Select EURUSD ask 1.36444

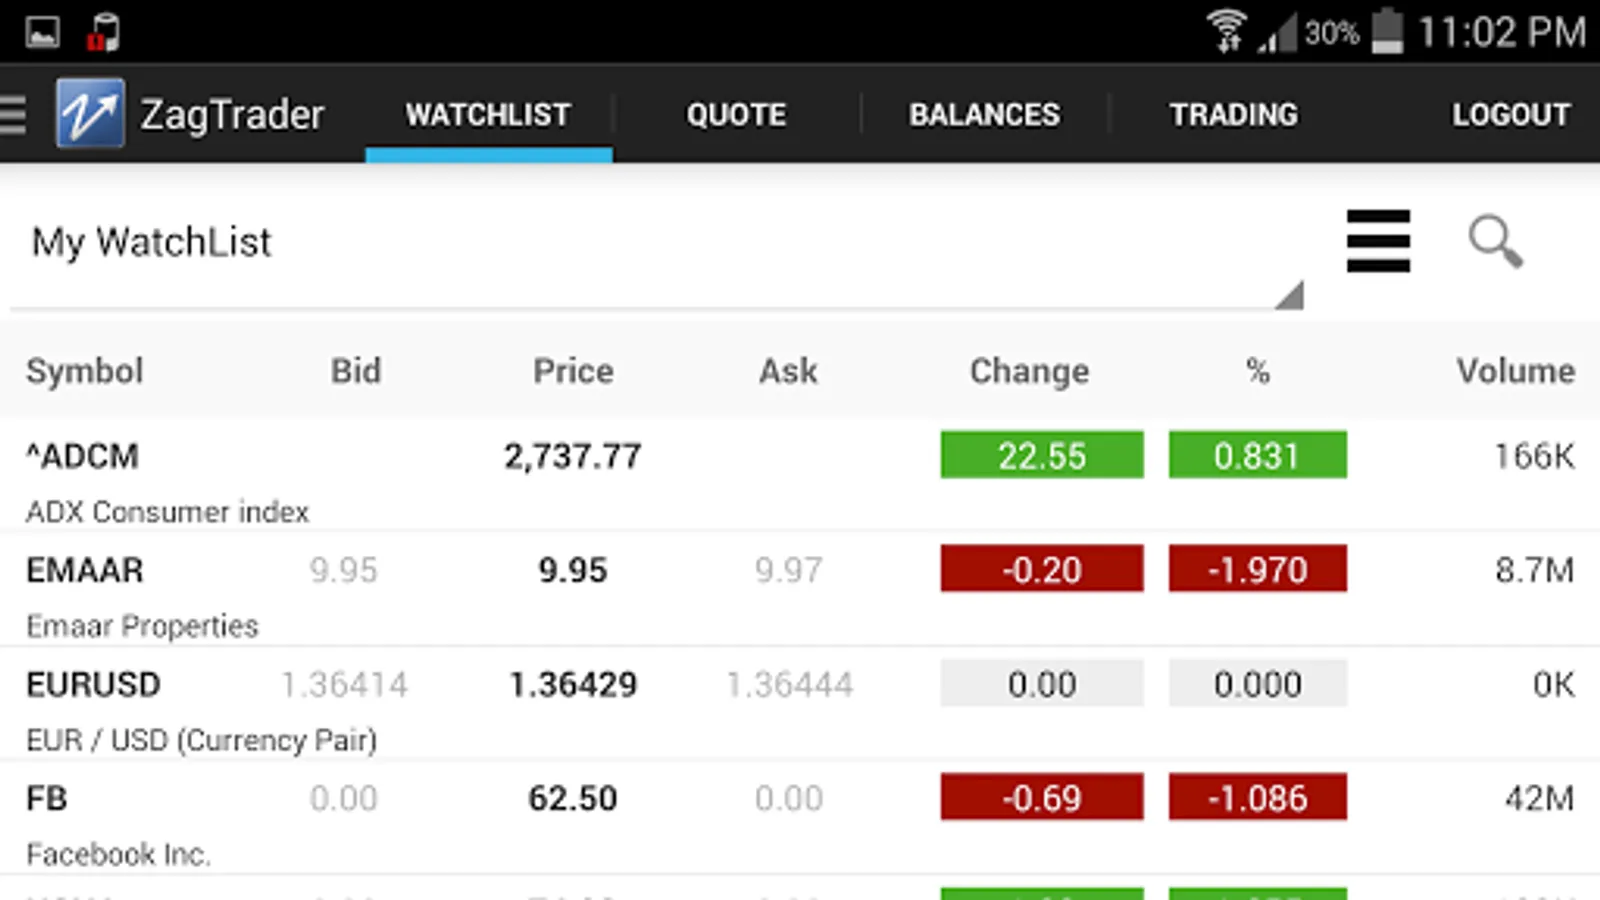789,684
